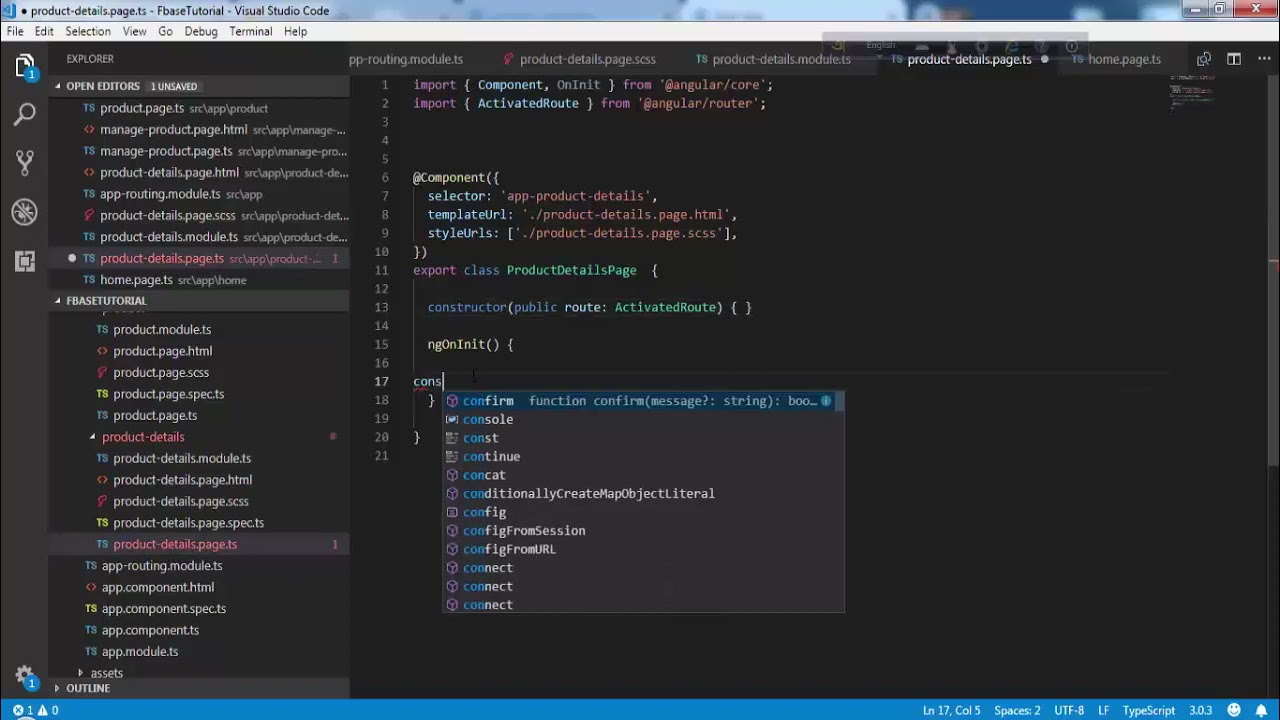This screenshot has width=1280, height=720.
Task: Click the ngOnInit() method line
Action: [470, 344]
